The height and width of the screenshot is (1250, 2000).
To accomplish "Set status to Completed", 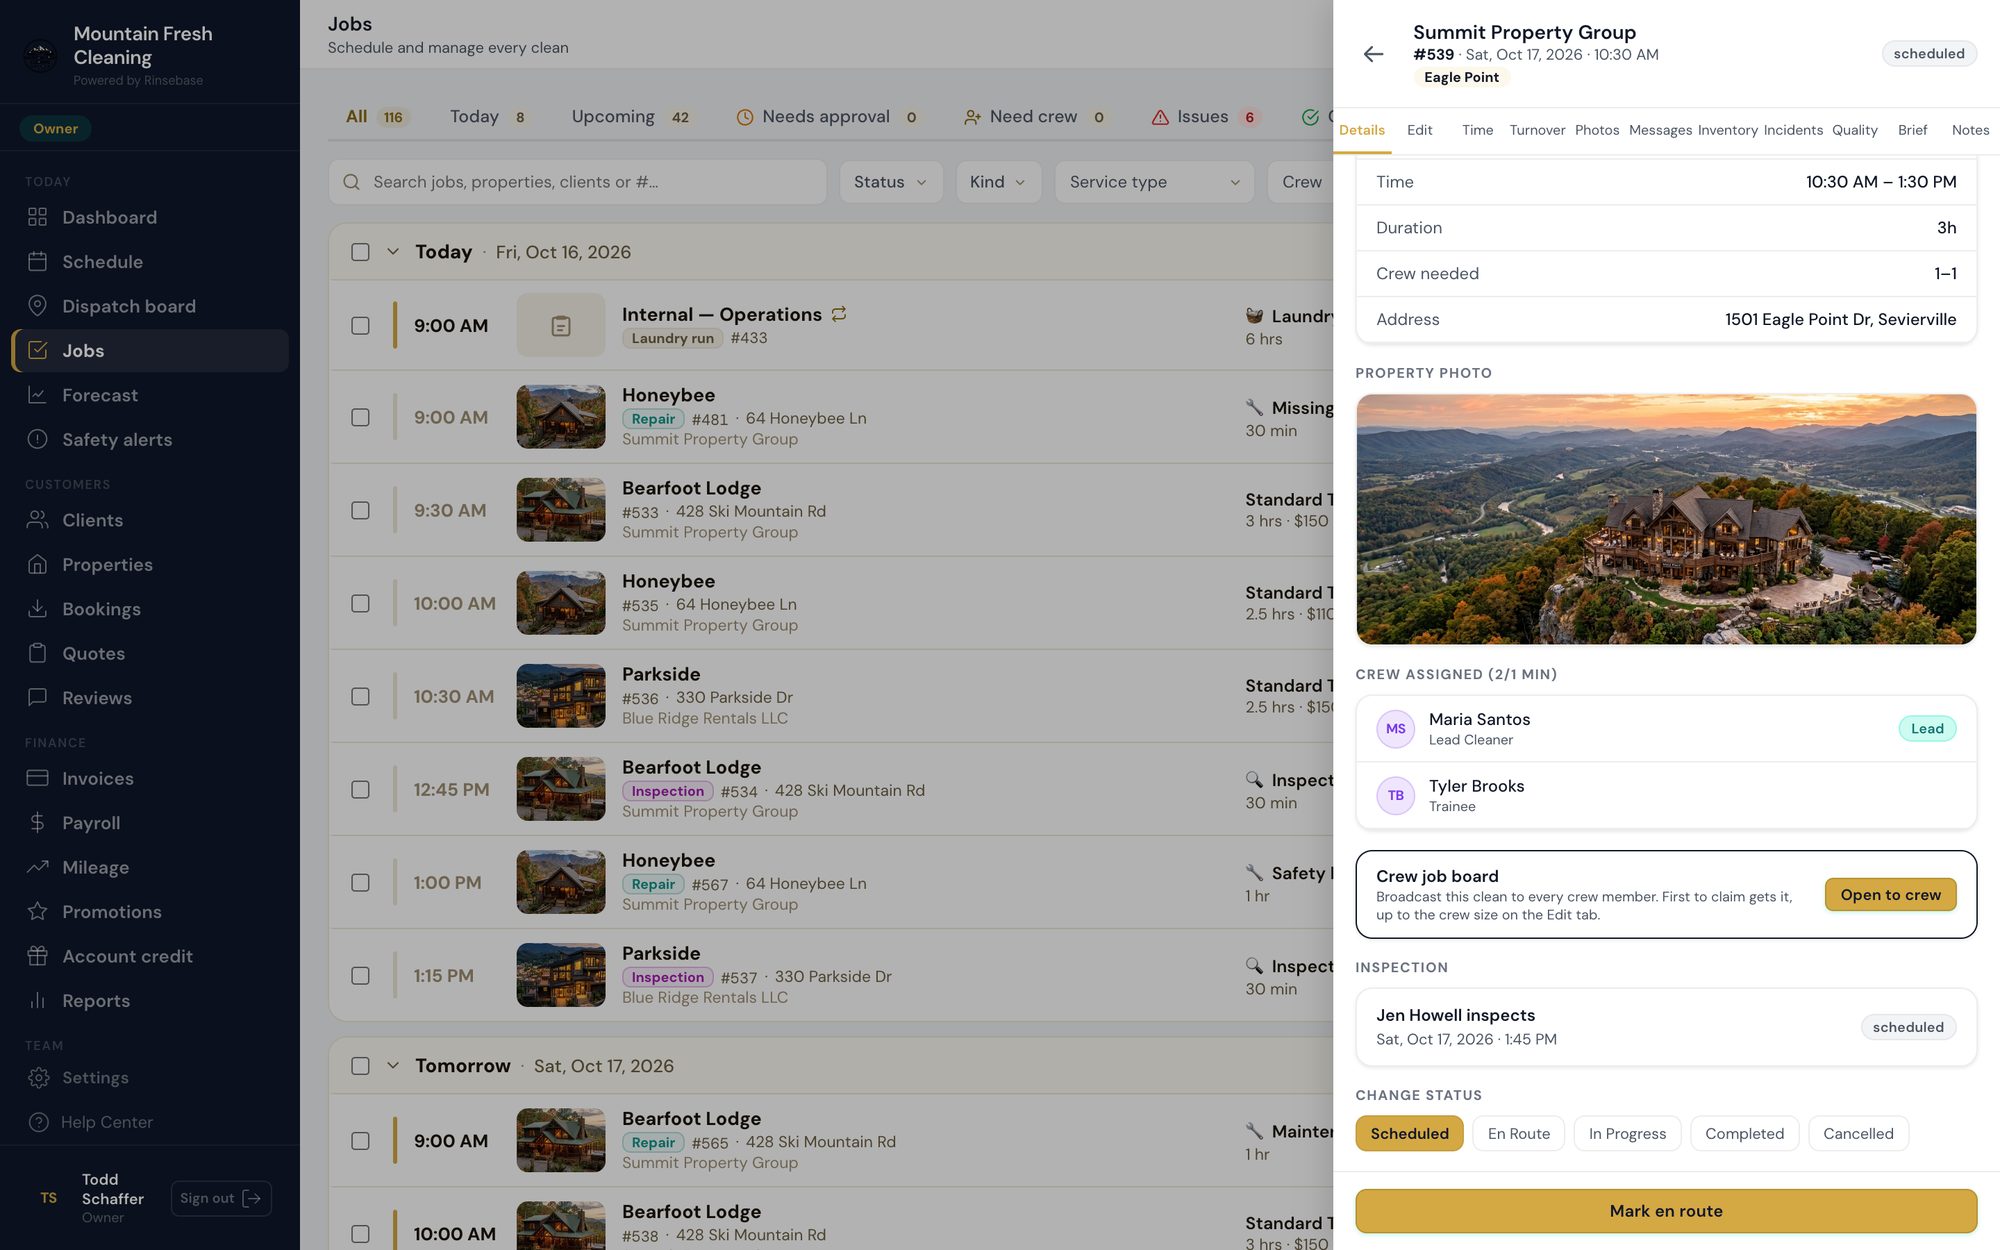I will [1744, 1134].
